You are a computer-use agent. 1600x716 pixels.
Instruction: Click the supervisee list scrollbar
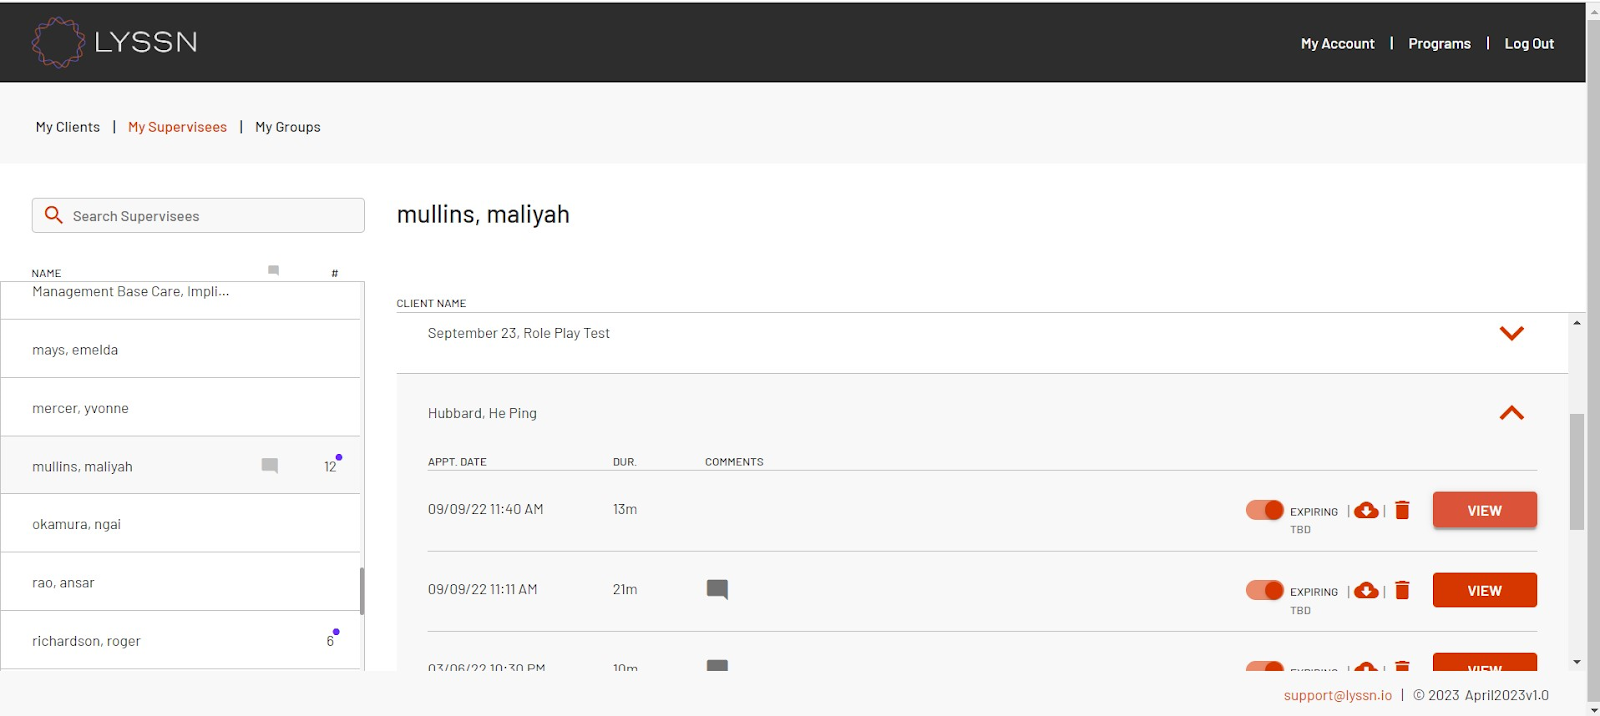(362, 590)
